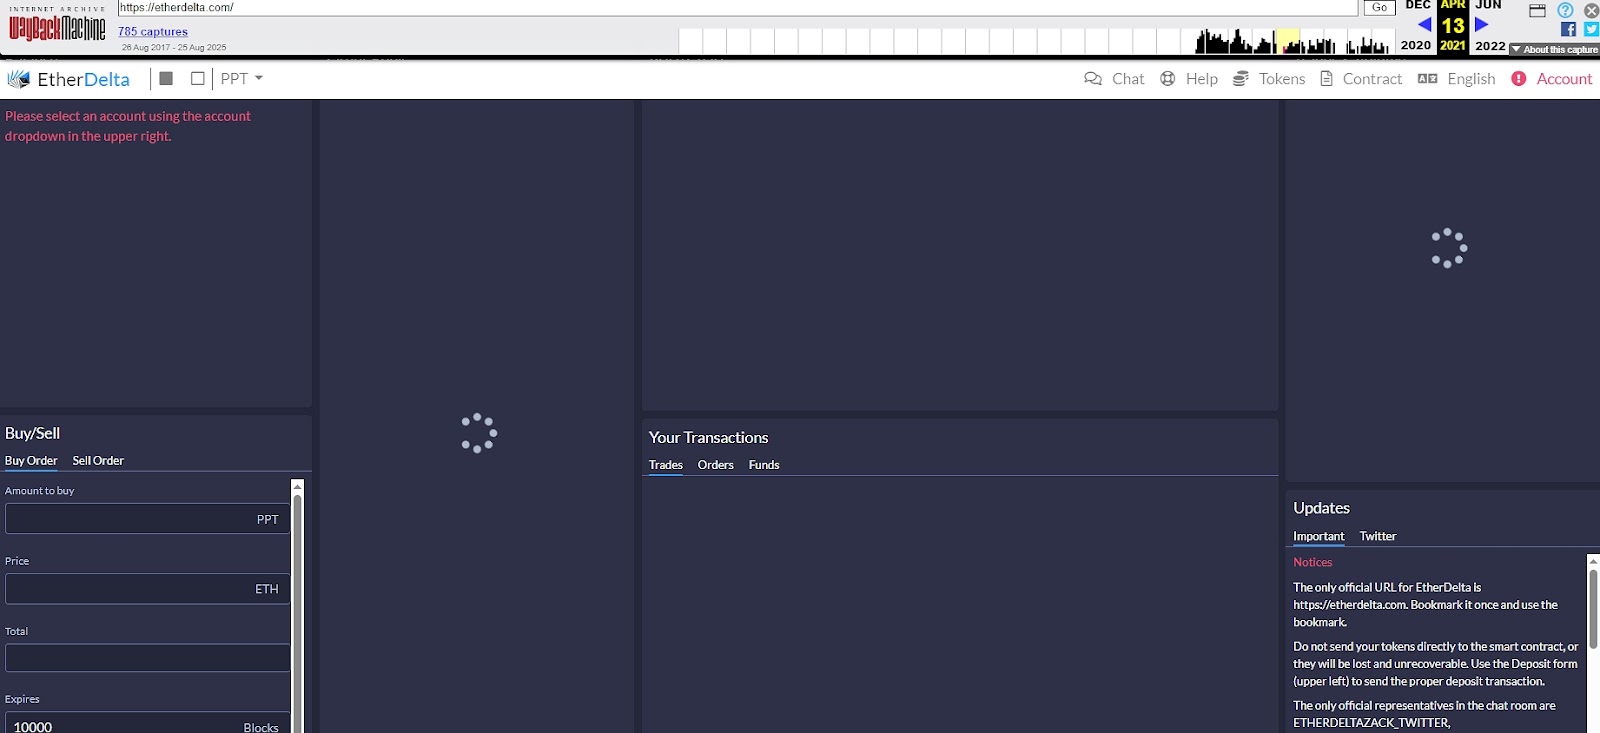Click the JUN month link
Viewport: 1600px width, 733px height.
point(1488,5)
